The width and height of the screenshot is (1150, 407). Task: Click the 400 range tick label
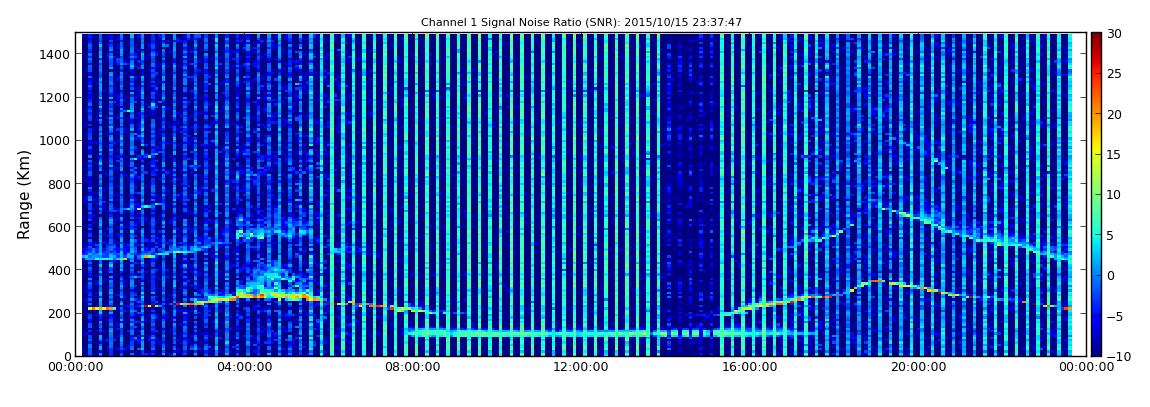[x=59, y=270]
